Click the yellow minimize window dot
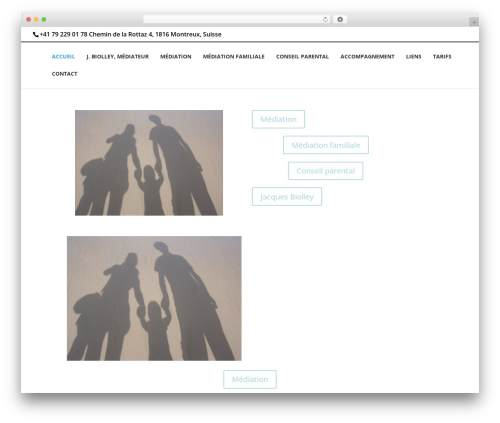500x423 pixels. 36,19
